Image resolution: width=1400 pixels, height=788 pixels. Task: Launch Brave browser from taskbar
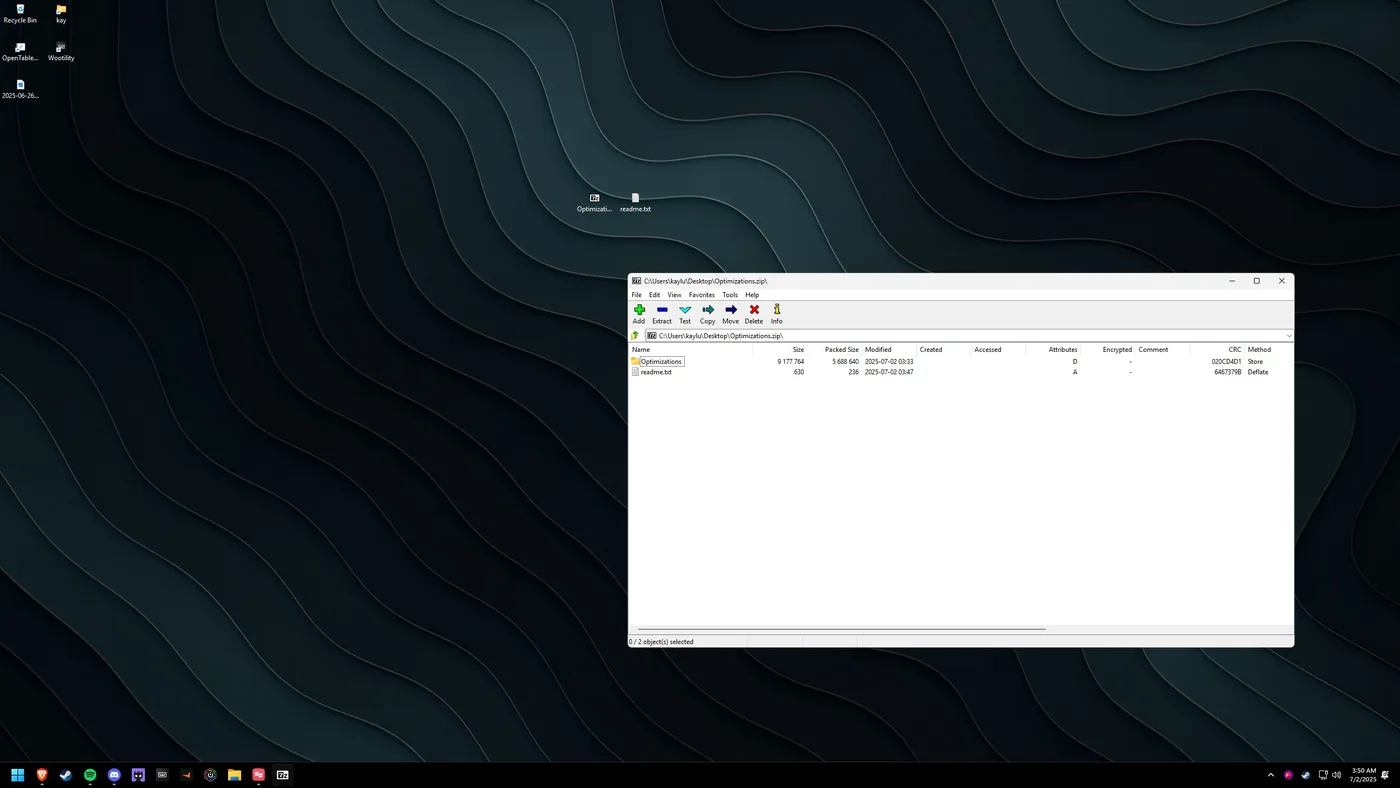[42, 775]
